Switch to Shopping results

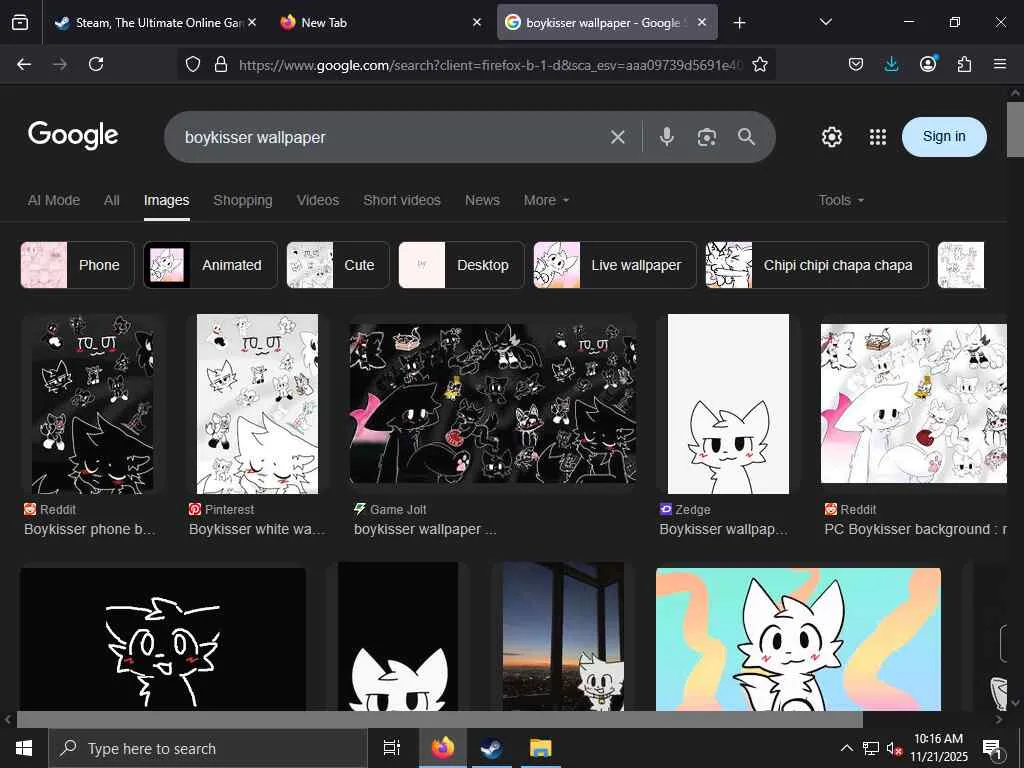(243, 200)
